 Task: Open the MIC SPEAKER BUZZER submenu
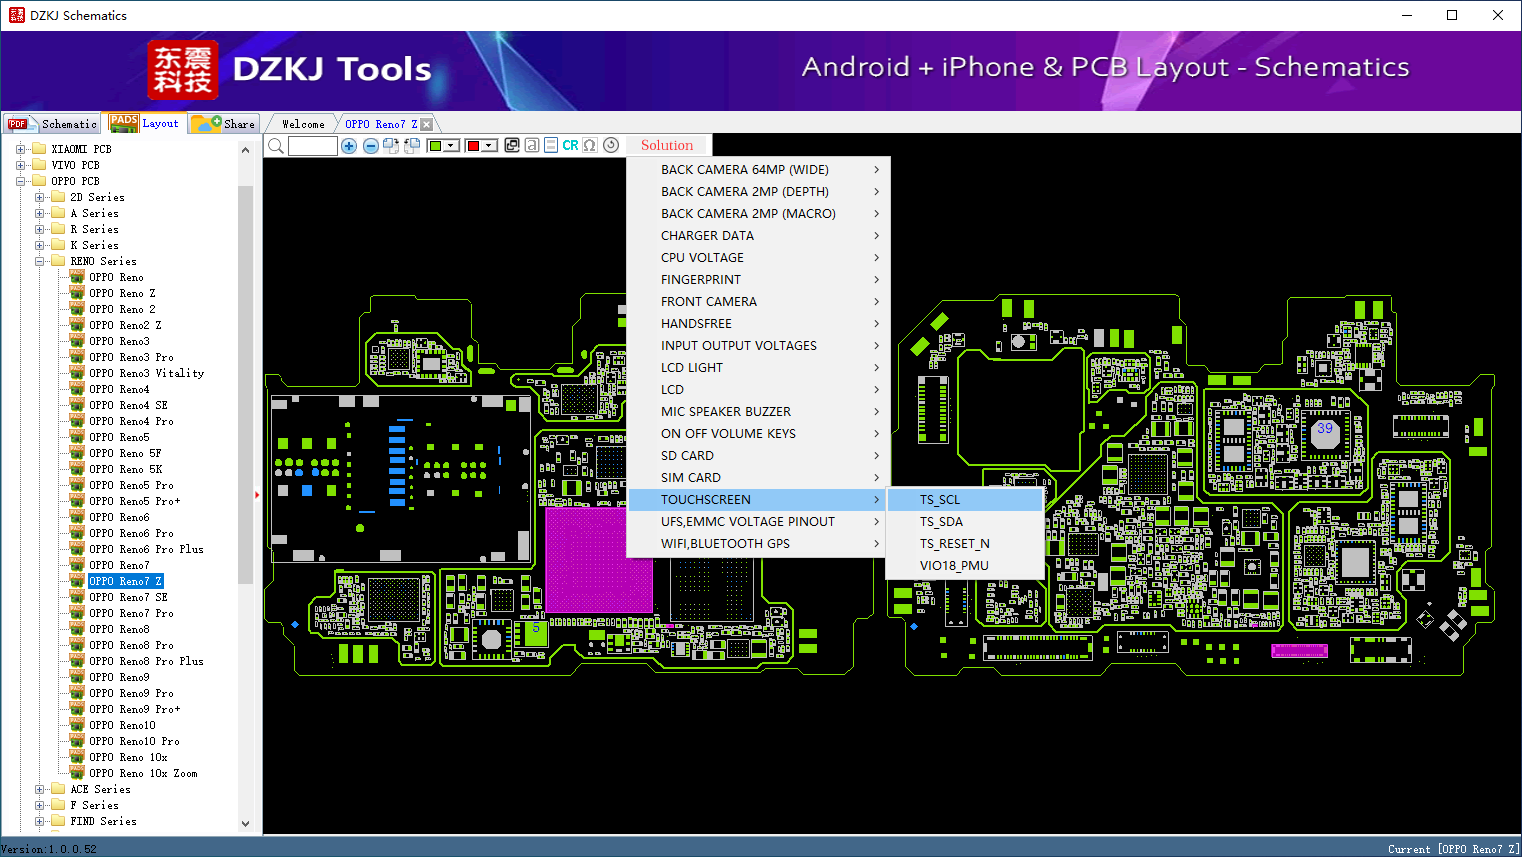758,412
